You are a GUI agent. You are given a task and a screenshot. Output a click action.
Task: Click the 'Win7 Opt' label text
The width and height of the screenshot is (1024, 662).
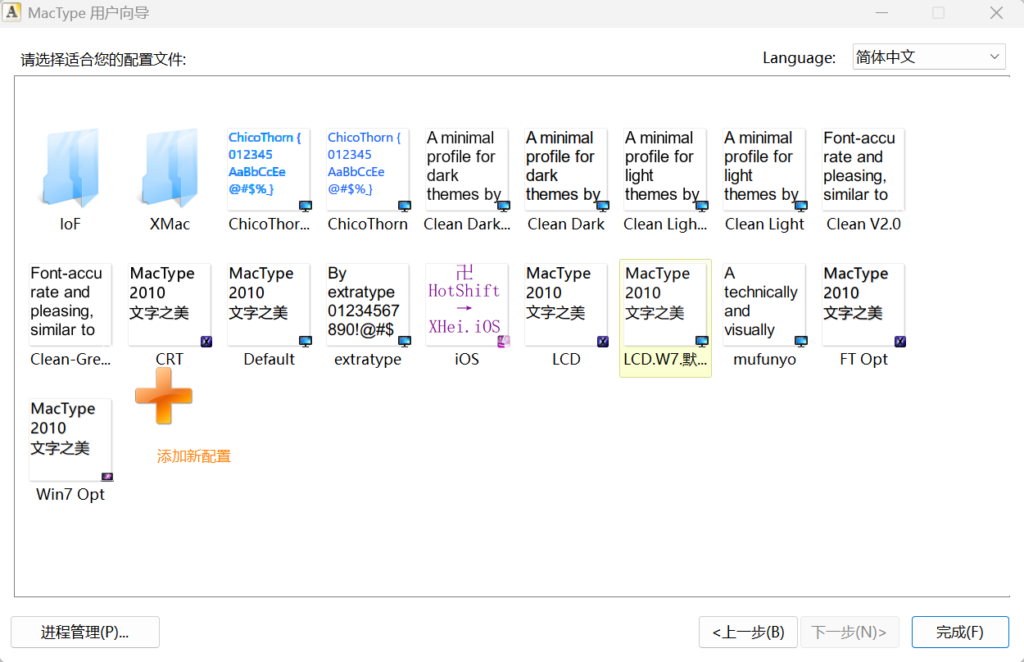(71, 494)
